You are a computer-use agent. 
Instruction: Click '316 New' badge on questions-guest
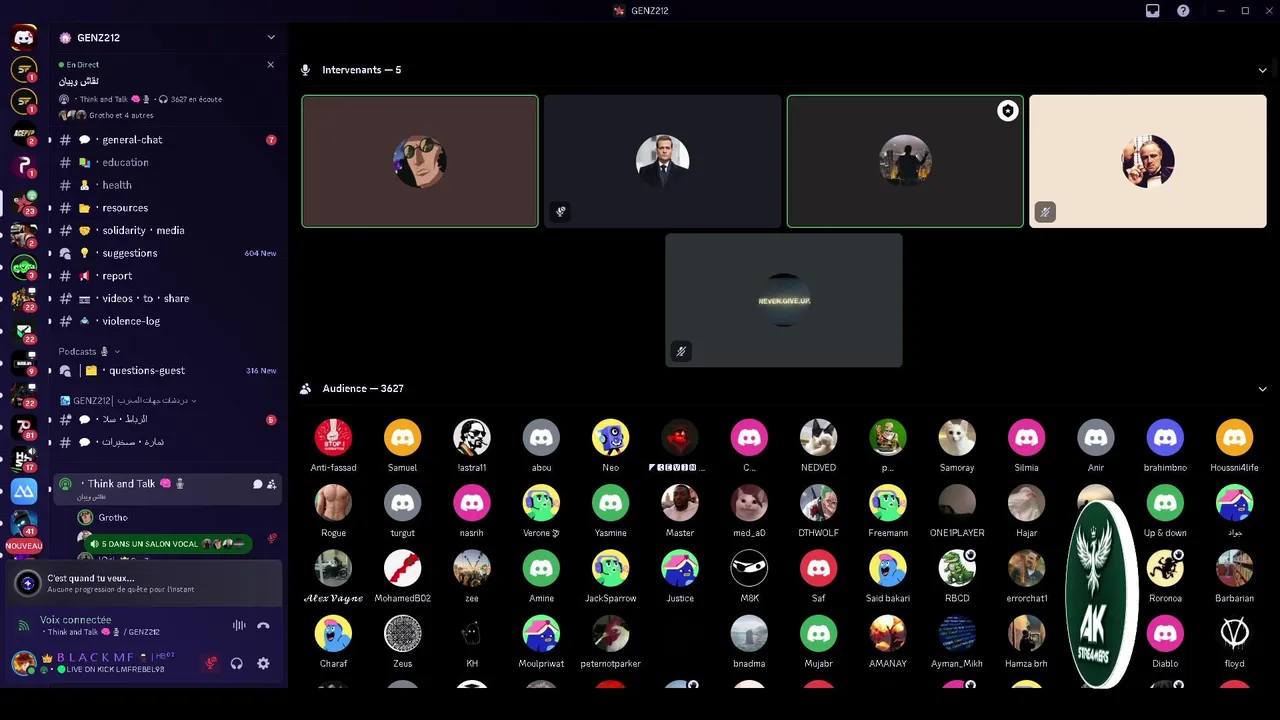tap(260, 370)
